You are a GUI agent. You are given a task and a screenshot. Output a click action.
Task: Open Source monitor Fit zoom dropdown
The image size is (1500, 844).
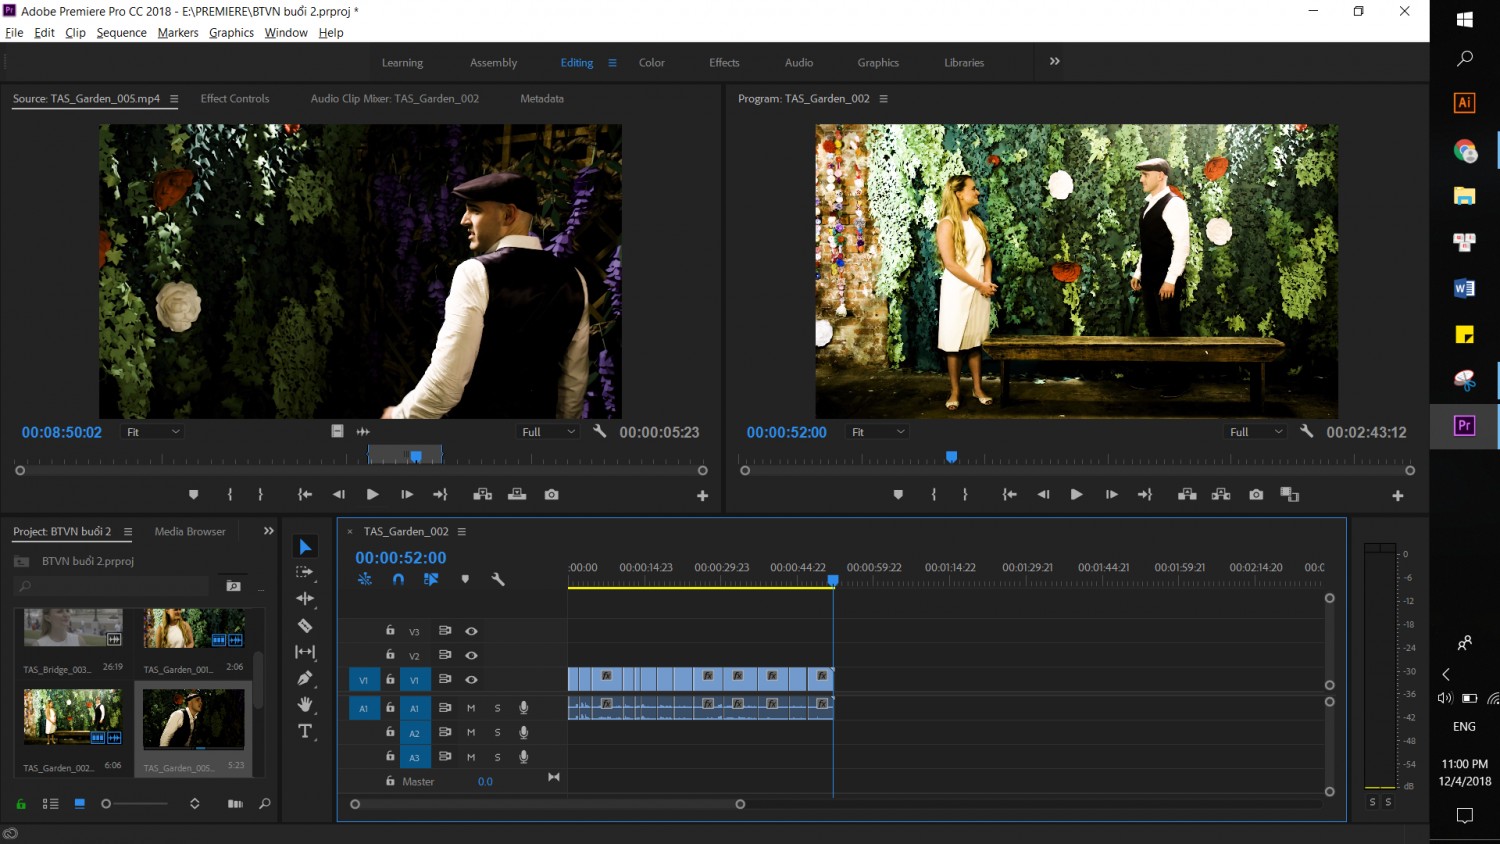pyautogui.click(x=152, y=432)
